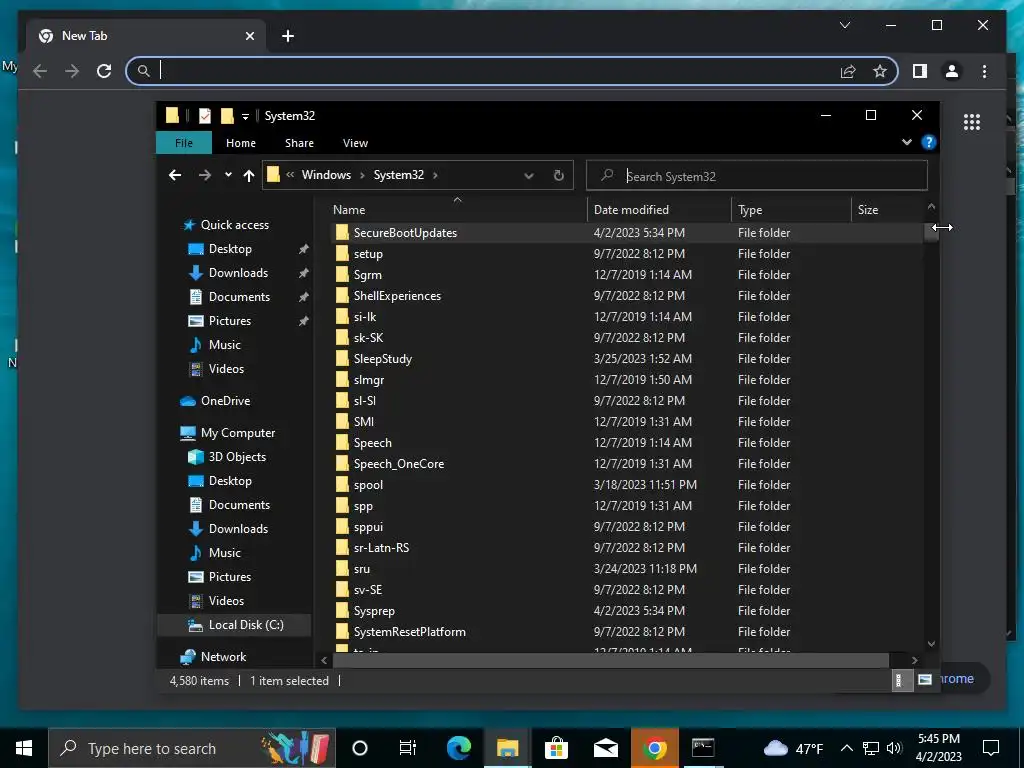Open the Windows Start menu
The image size is (1024, 768).
pos(24,748)
